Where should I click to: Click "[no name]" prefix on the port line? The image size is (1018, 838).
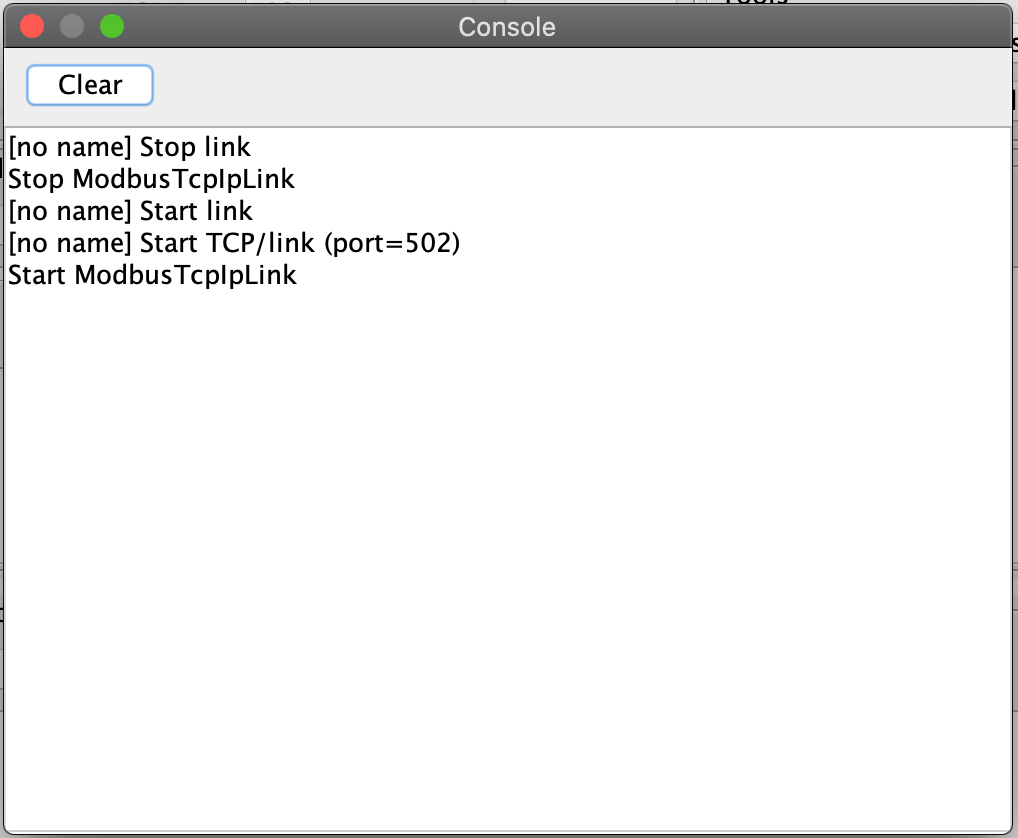tap(70, 243)
